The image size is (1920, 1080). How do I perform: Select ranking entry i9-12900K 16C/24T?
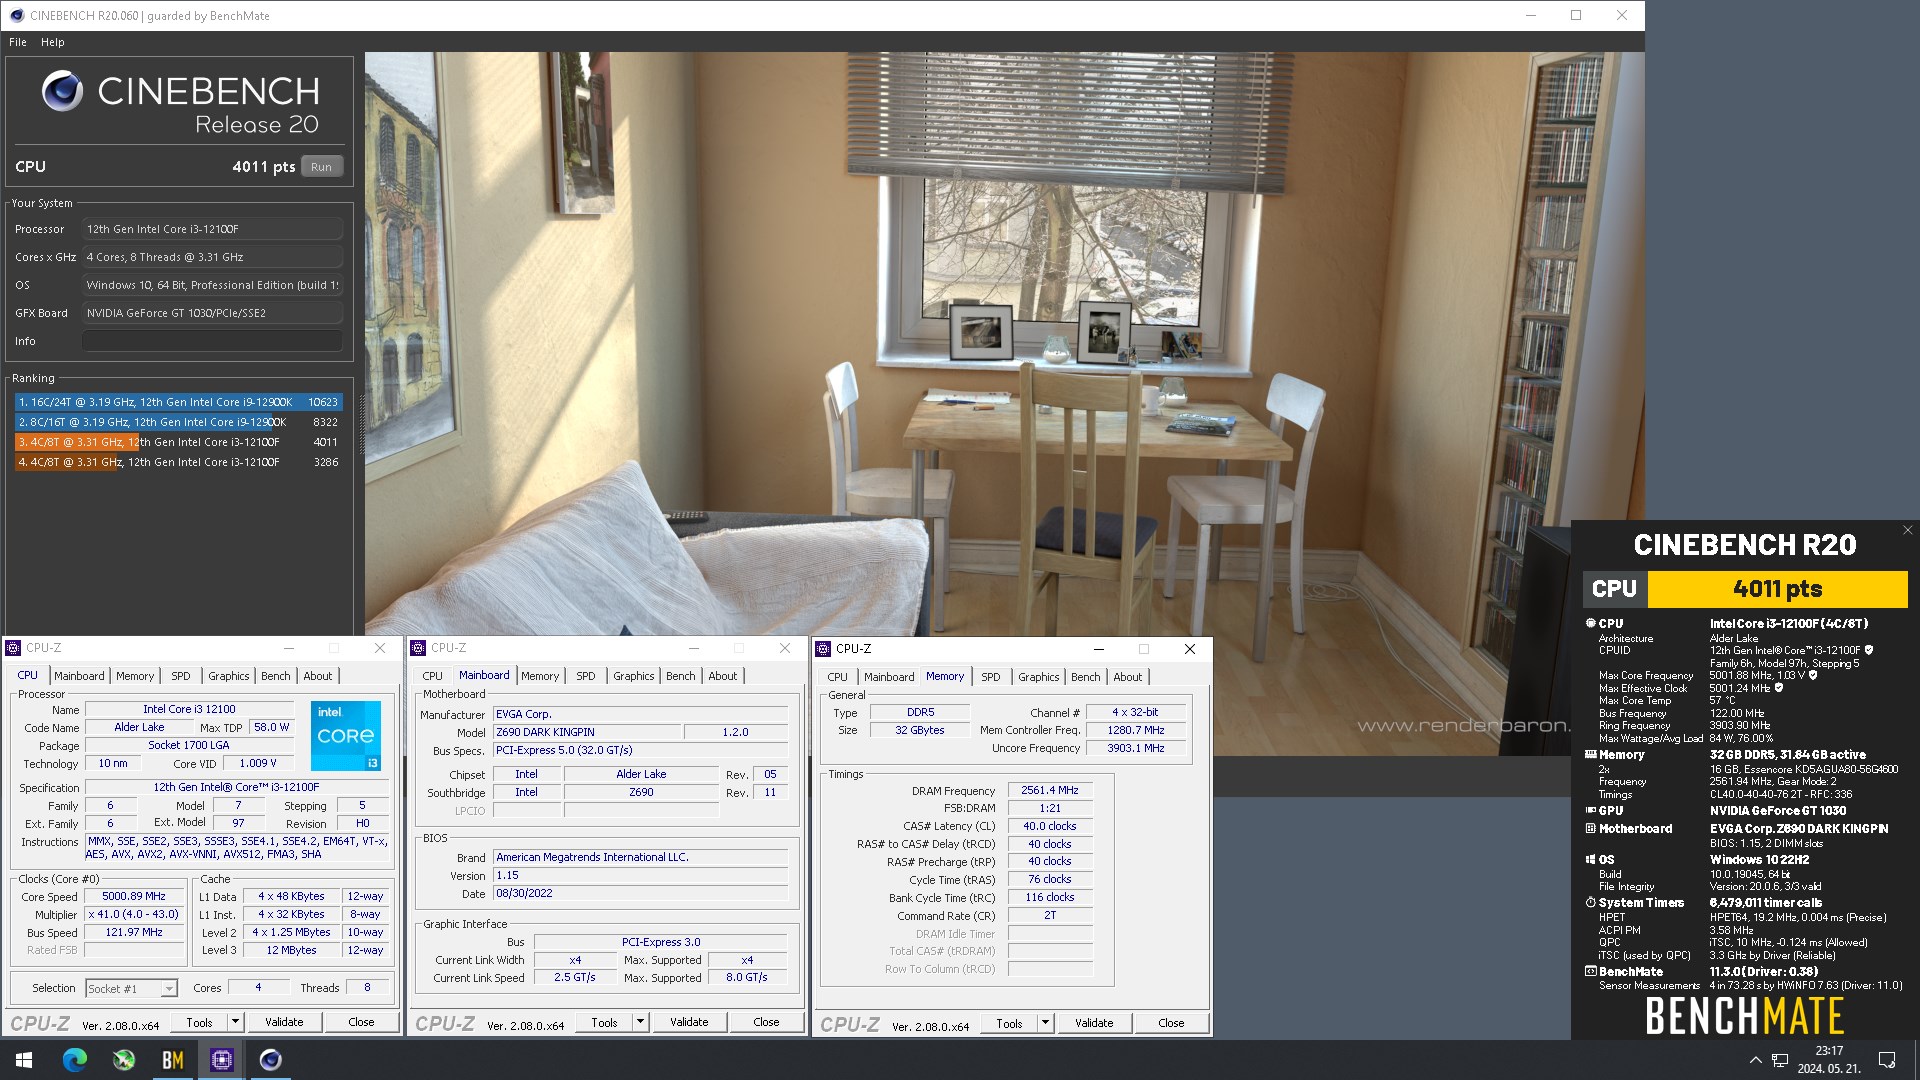tap(178, 402)
